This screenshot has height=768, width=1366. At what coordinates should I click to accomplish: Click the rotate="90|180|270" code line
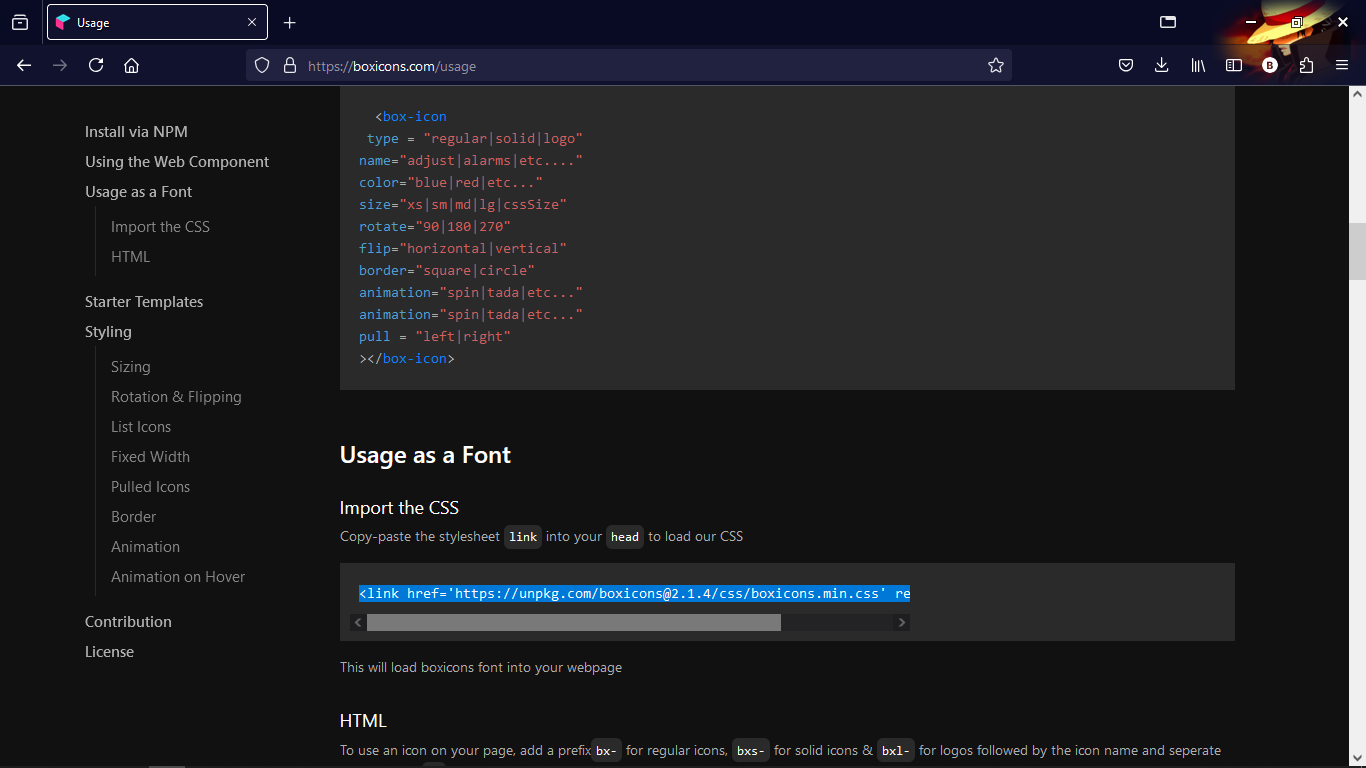point(435,226)
